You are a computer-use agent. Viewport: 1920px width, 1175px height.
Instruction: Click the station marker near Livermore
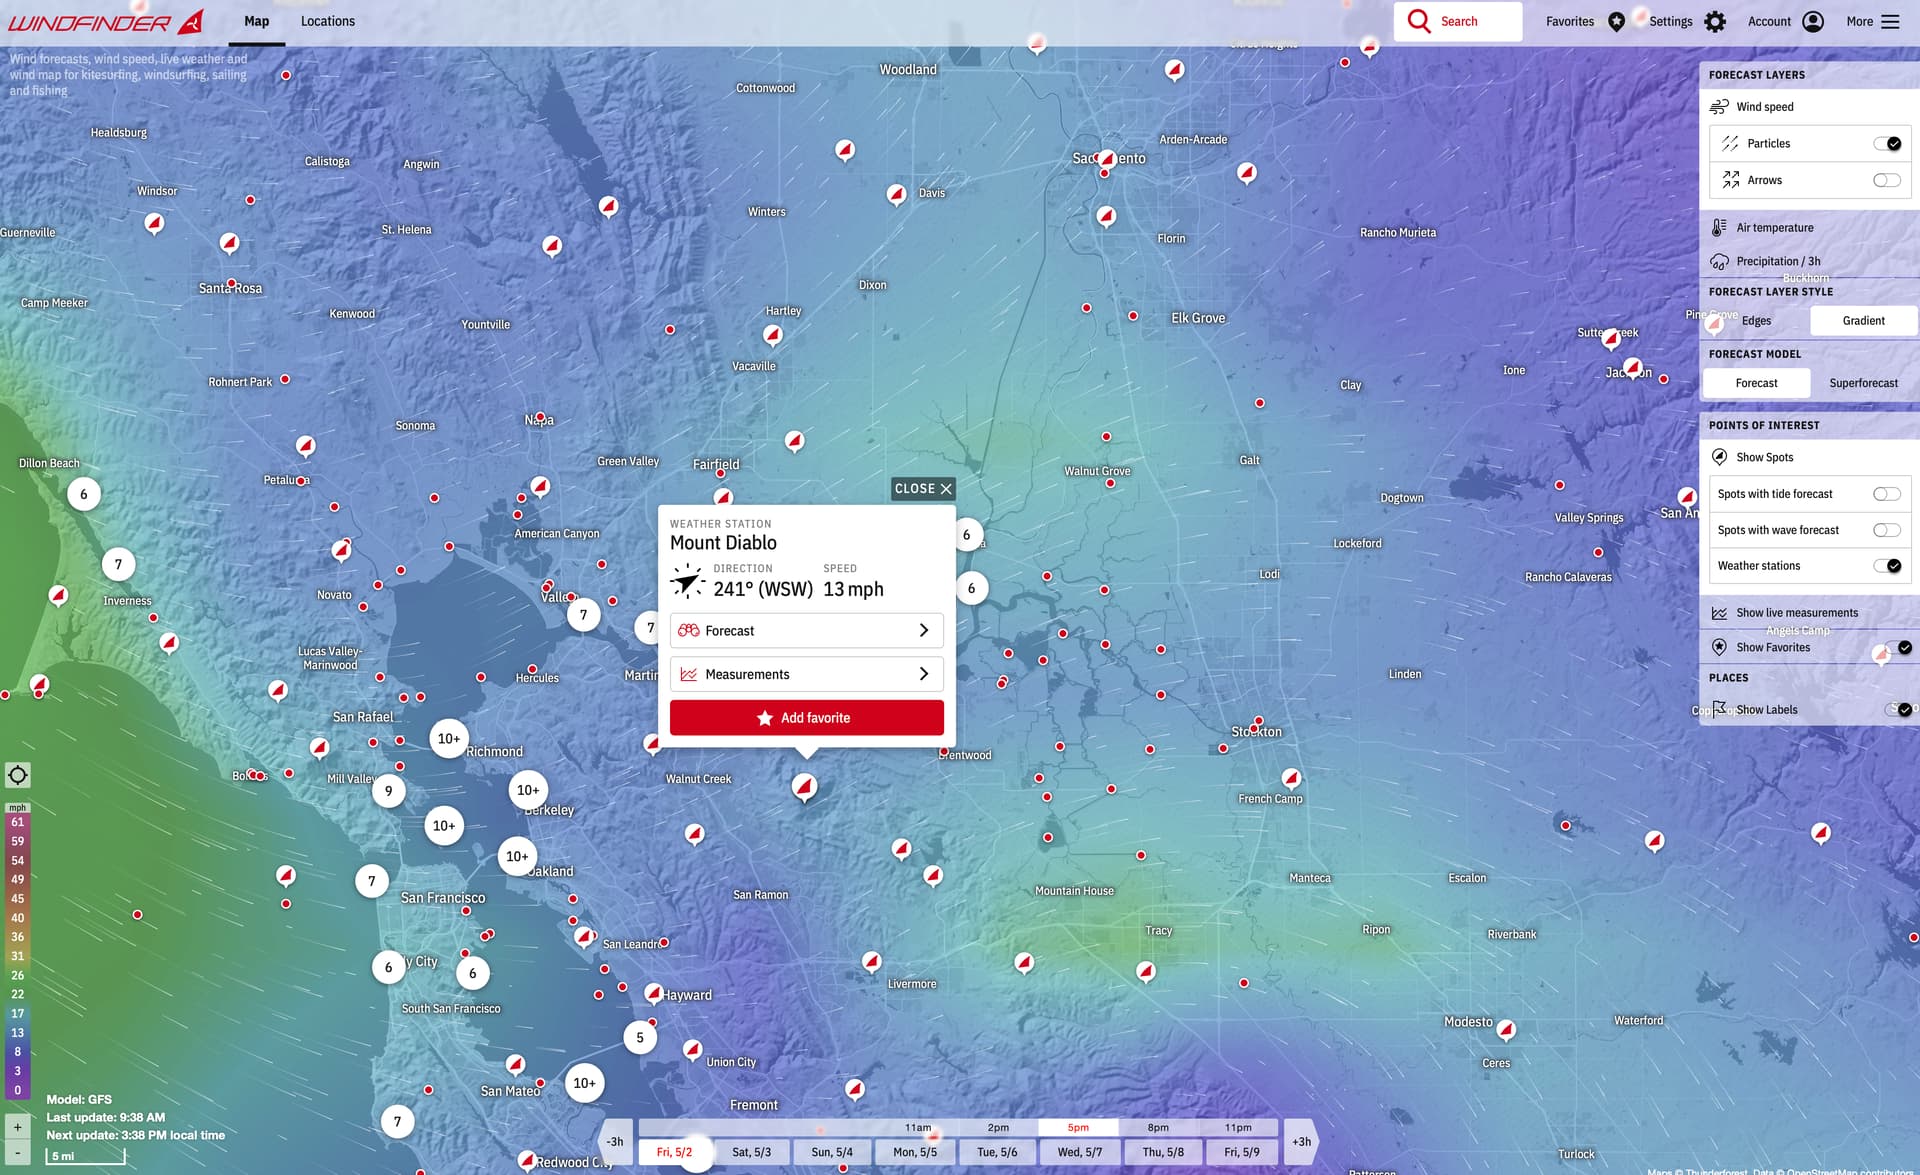click(x=871, y=962)
